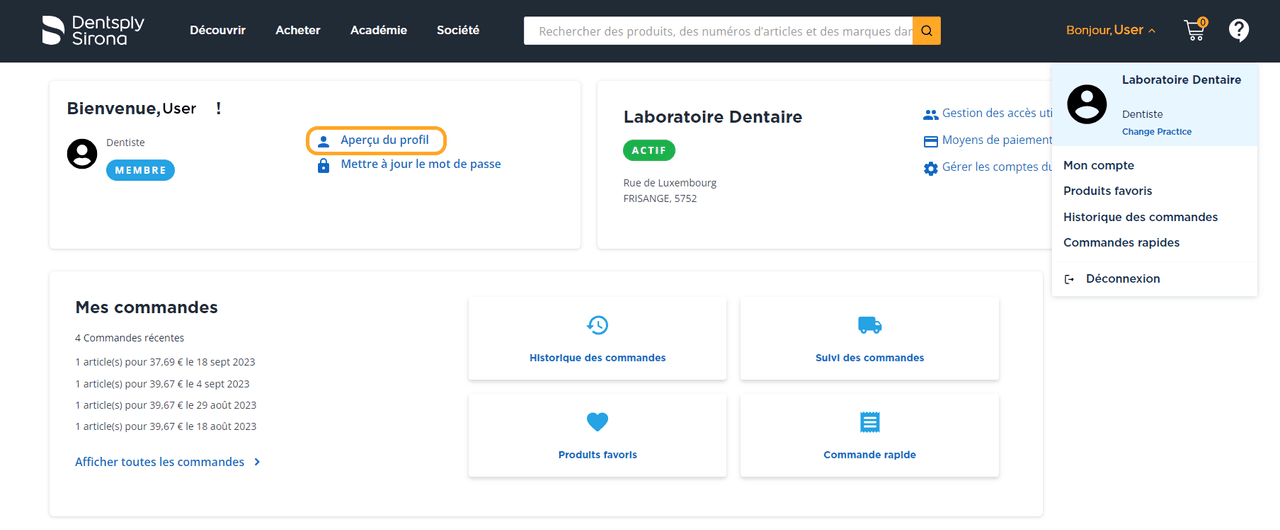Viewport: 1280px width, 530px height.
Task: Open help question mark icon
Action: click(x=1239, y=30)
